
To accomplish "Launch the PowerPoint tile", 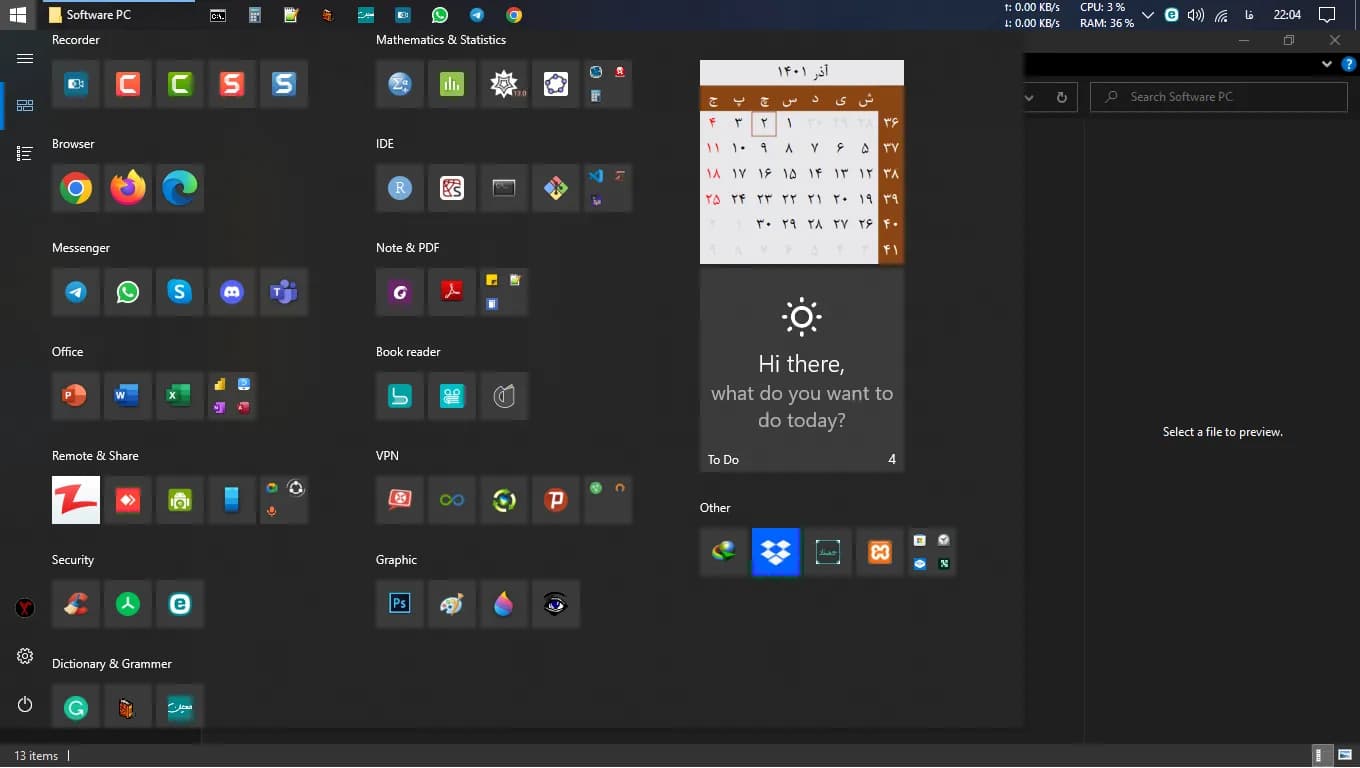I will coord(76,396).
